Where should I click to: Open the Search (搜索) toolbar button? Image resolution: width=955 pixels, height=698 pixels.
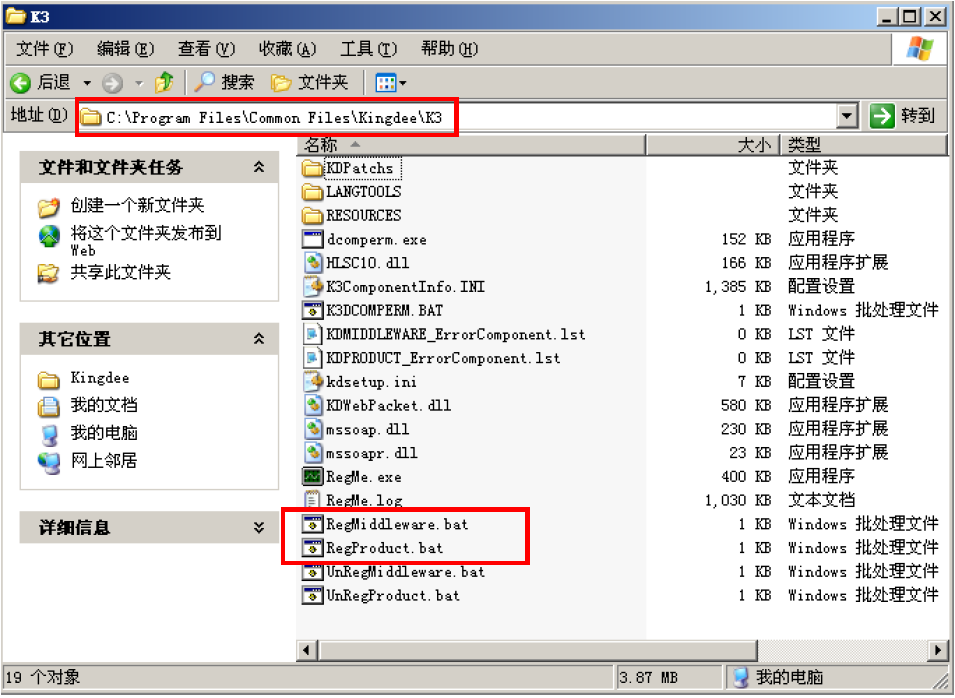224,82
